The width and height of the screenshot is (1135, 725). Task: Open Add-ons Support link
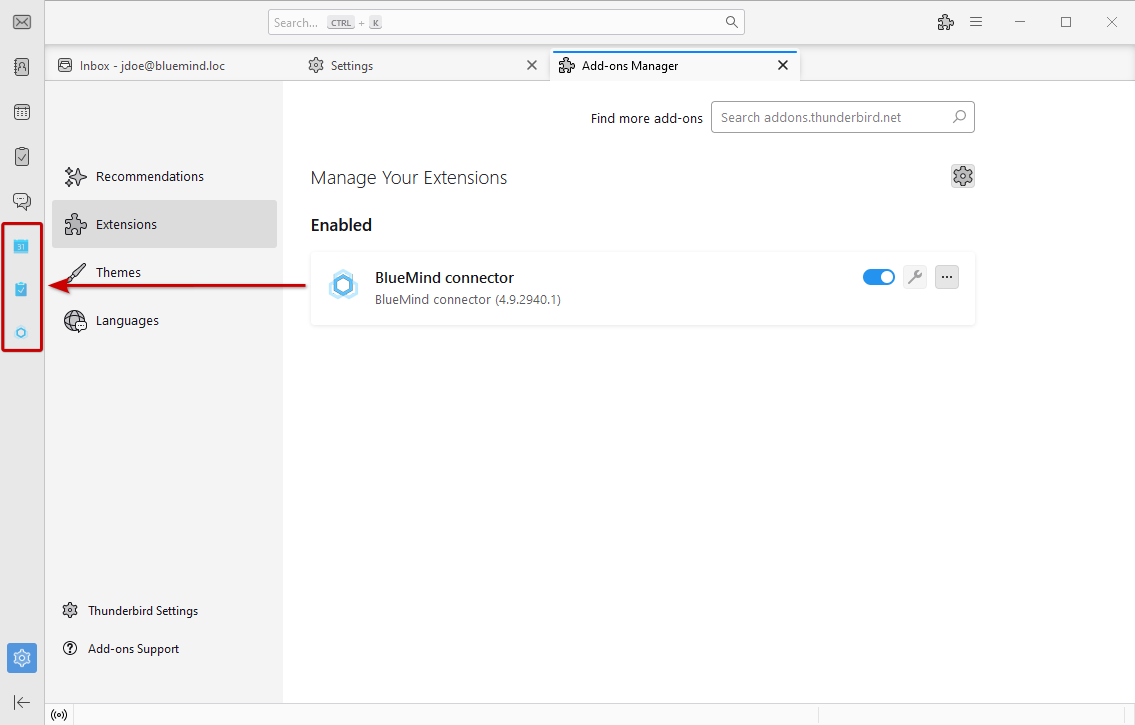point(133,649)
